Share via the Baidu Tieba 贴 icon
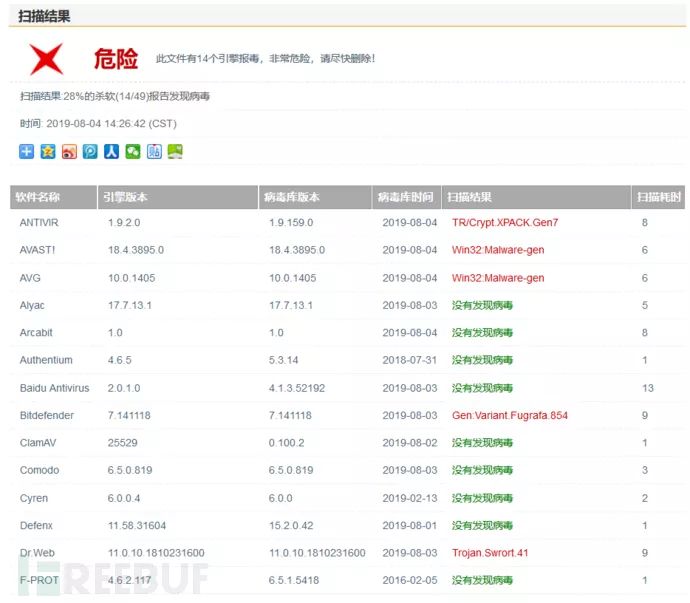The image size is (690, 603). click(154, 152)
